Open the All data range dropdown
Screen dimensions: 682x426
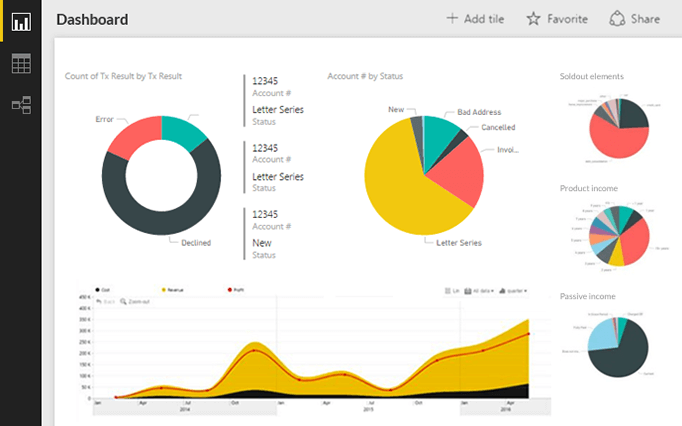(484, 291)
